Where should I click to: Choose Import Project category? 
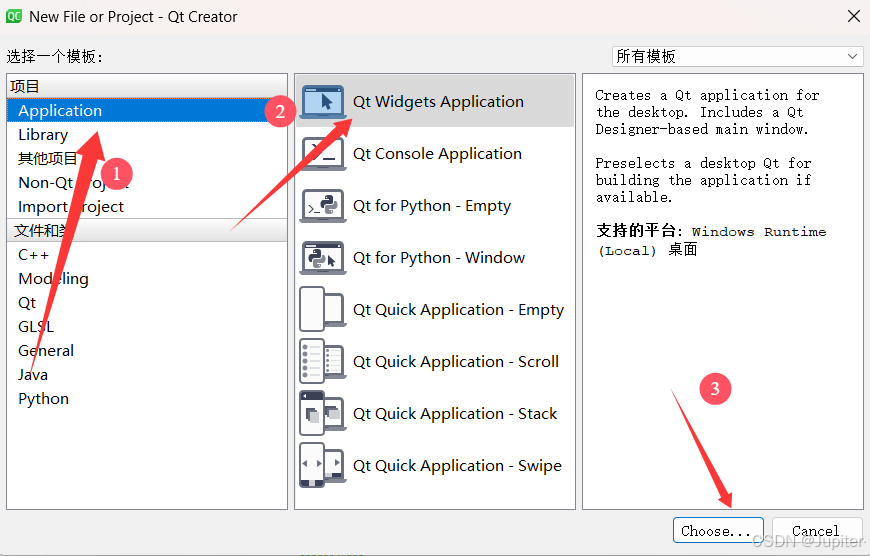point(147,206)
